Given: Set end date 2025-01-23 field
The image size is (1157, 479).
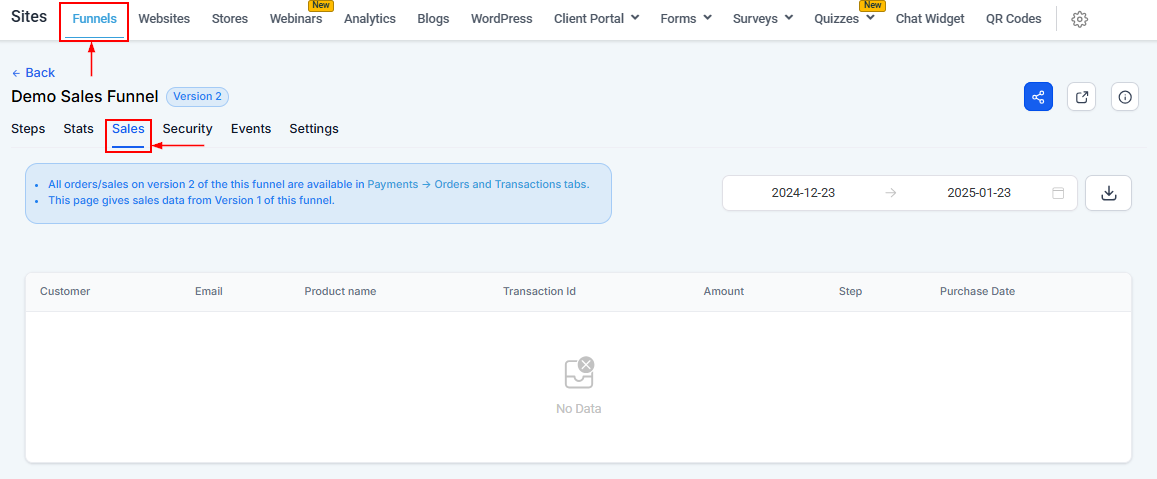Looking at the screenshot, I should point(979,193).
